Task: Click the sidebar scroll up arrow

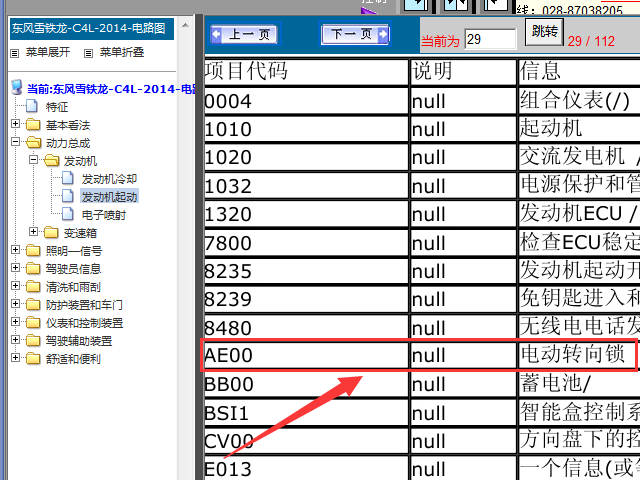Action: pos(185,25)
